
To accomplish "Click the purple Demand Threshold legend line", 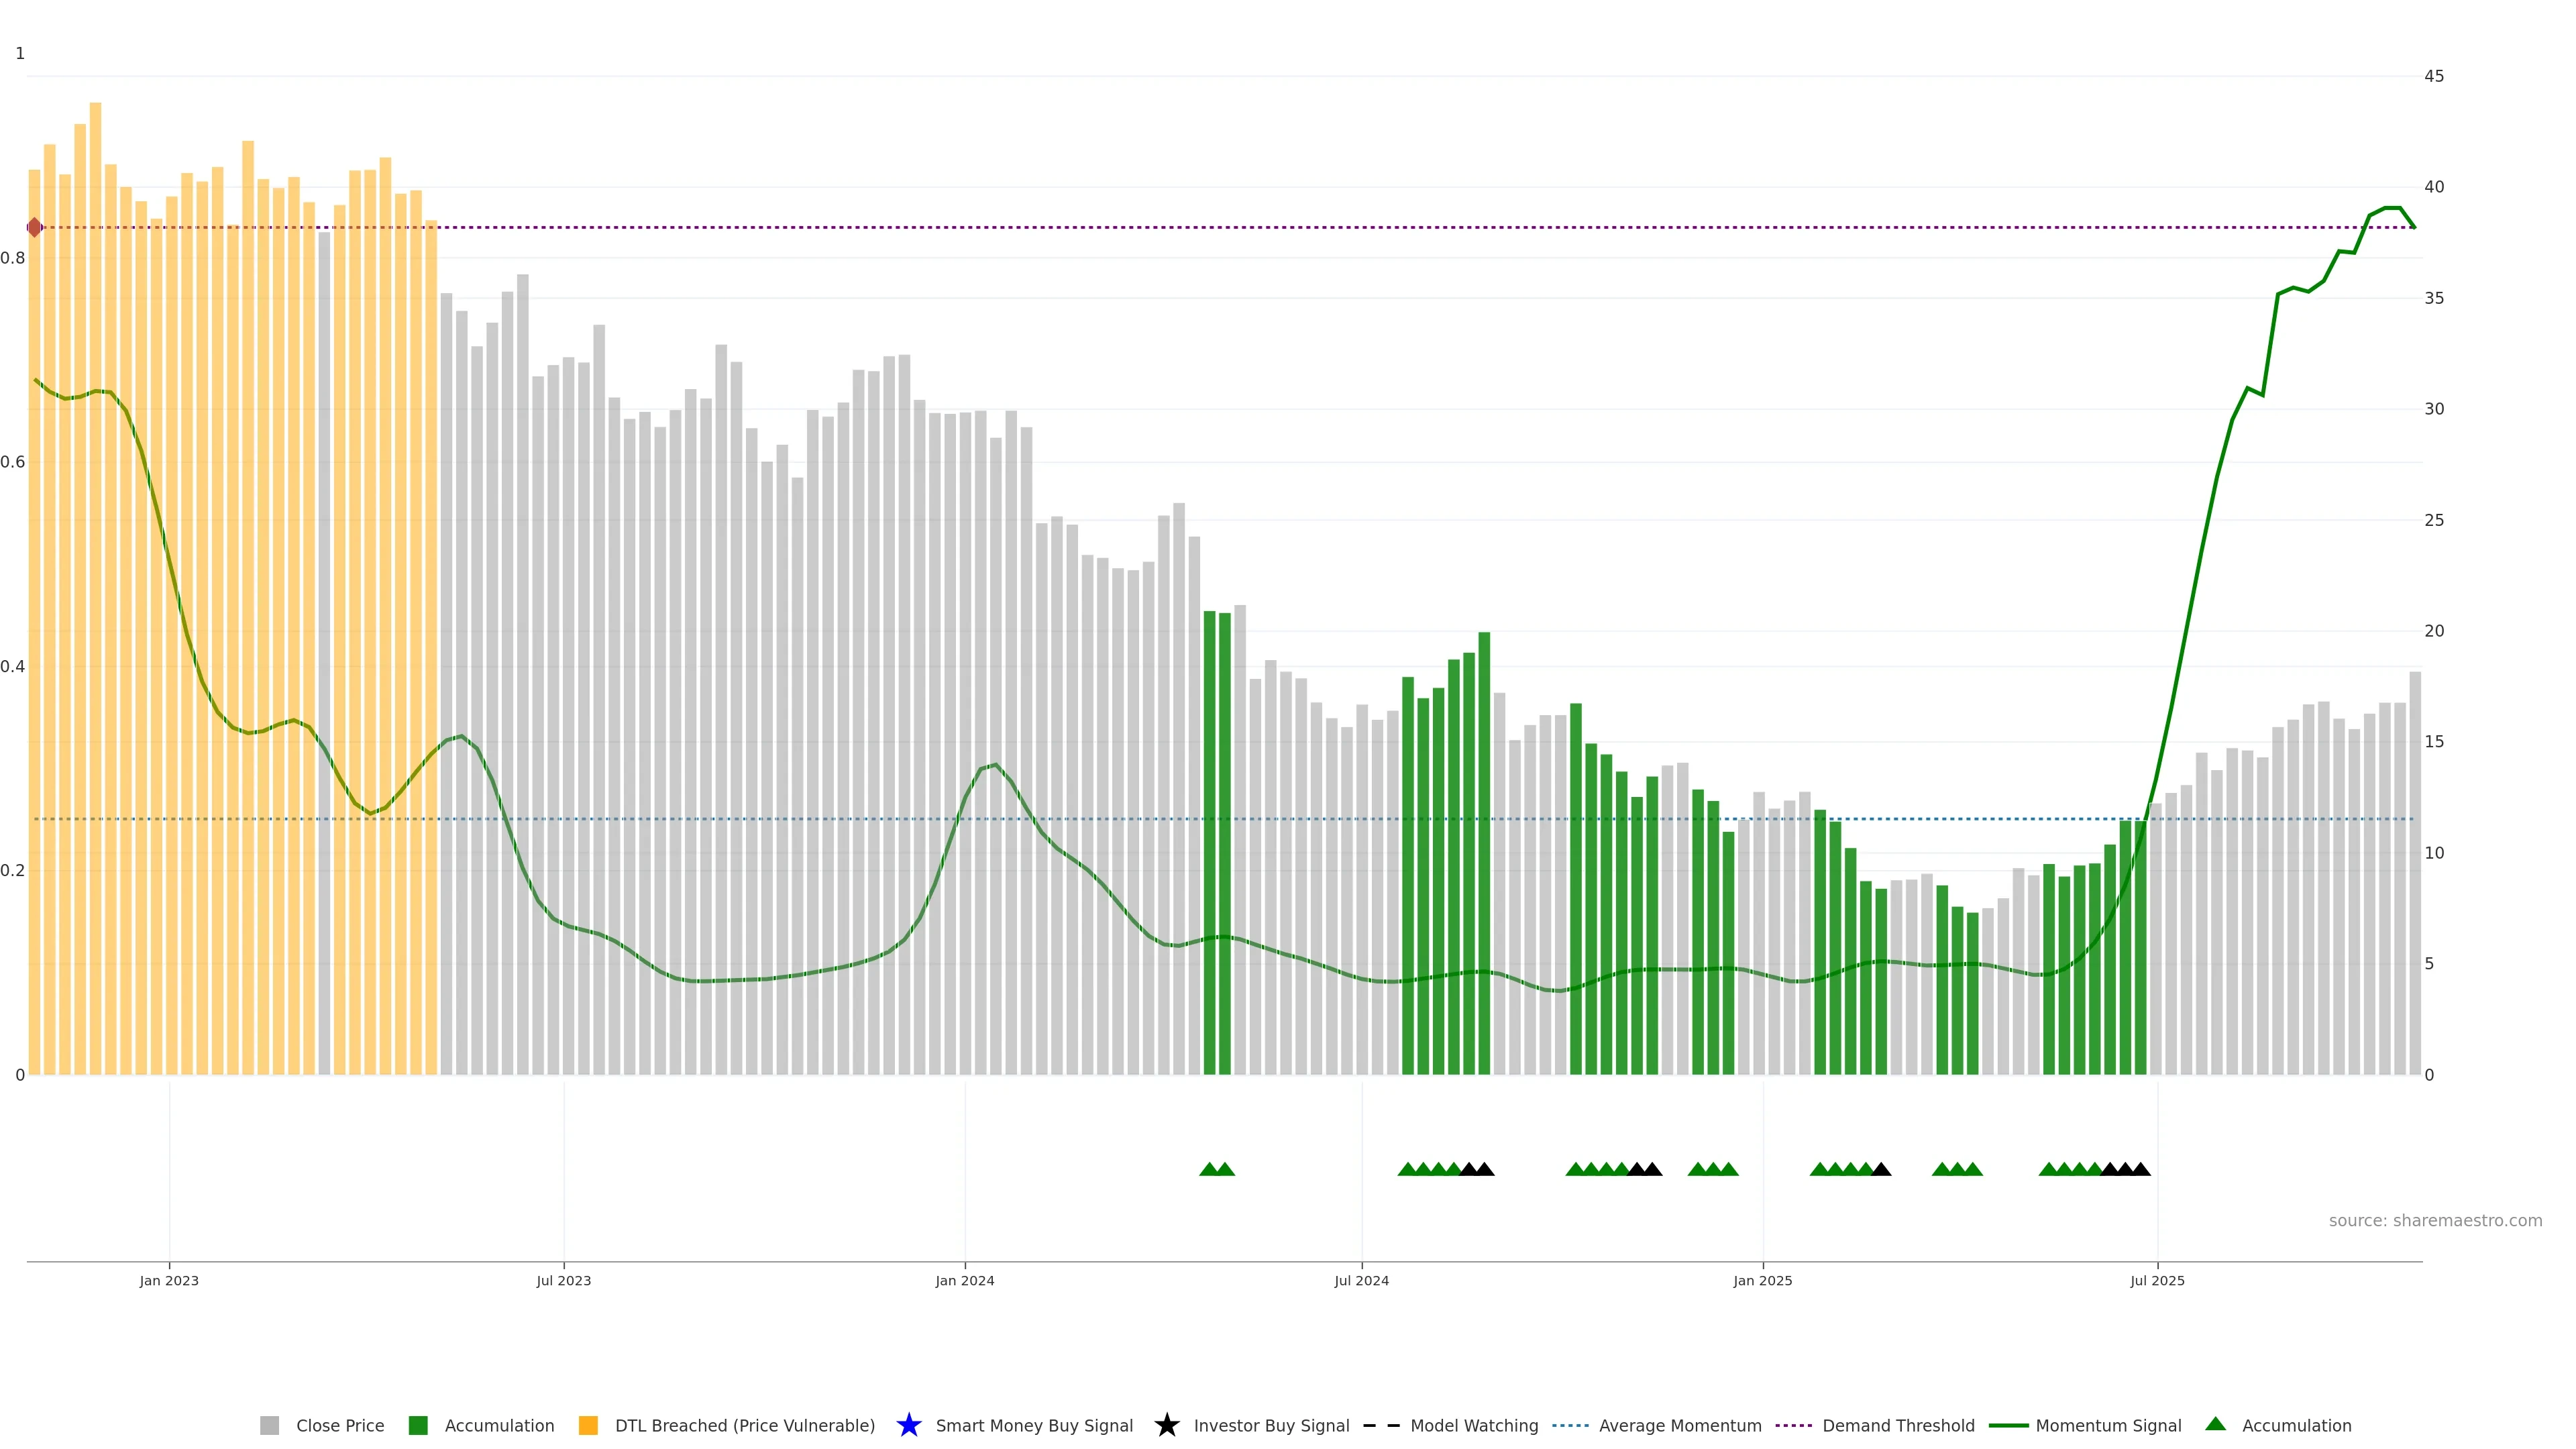I will (x=1793, y=1425).
